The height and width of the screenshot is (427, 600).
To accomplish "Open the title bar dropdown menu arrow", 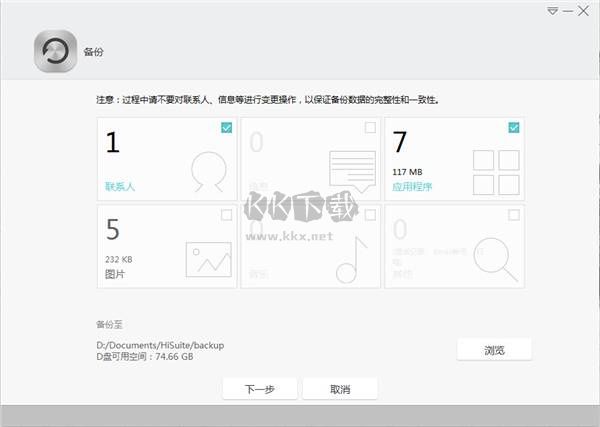I will pos(551,10).
